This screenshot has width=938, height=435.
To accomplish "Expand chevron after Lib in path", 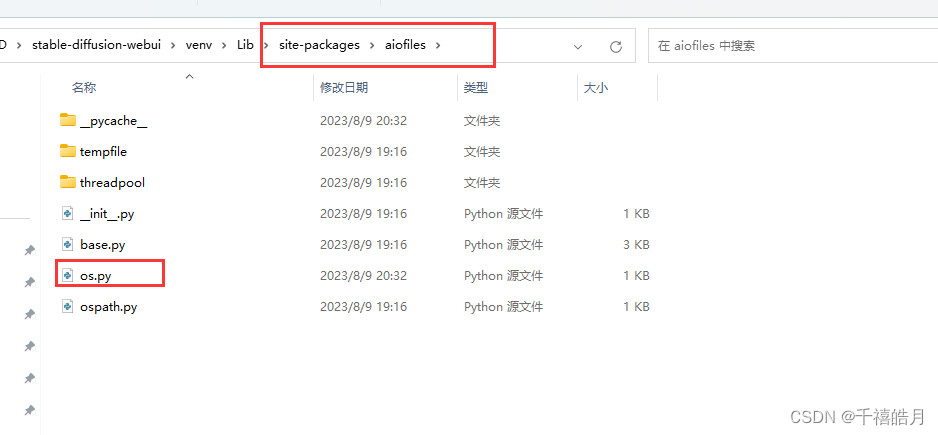I will (266, 45).
